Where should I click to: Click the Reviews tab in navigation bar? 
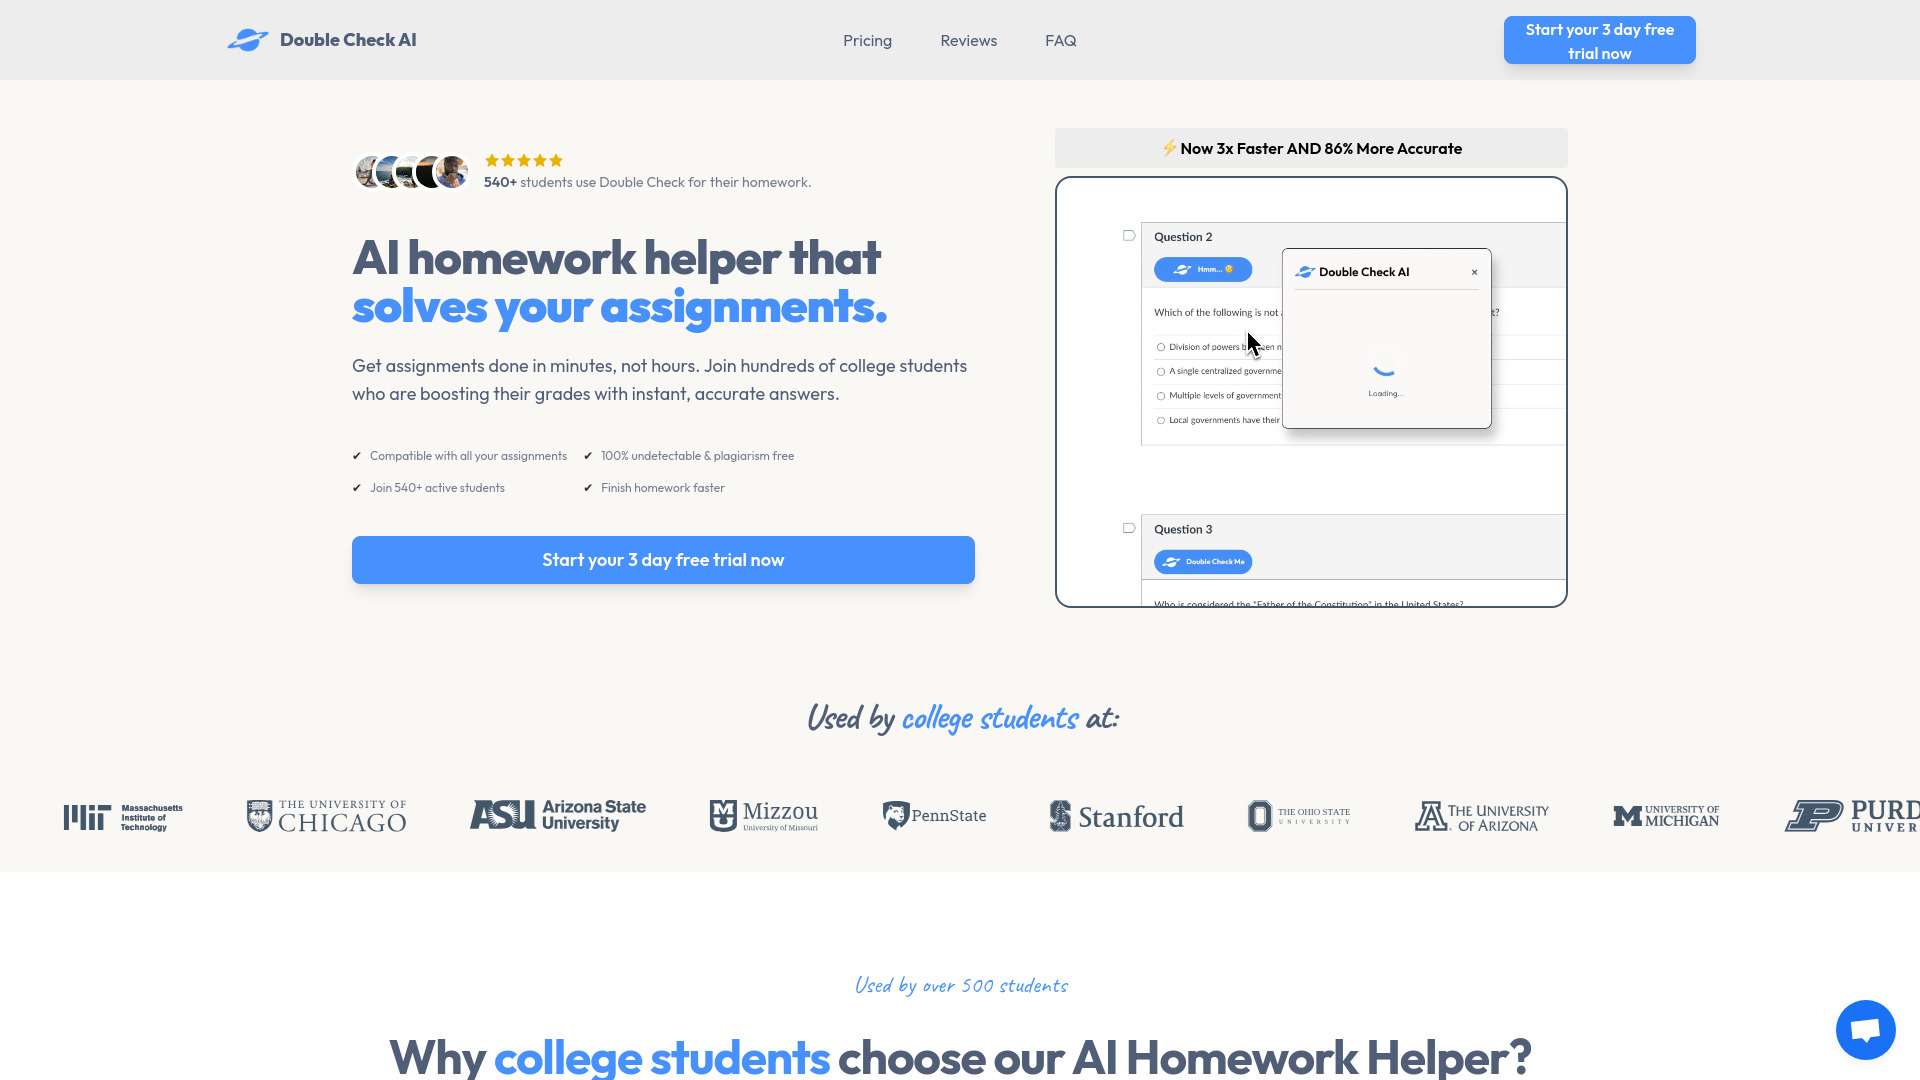click(x=968, y=41)
